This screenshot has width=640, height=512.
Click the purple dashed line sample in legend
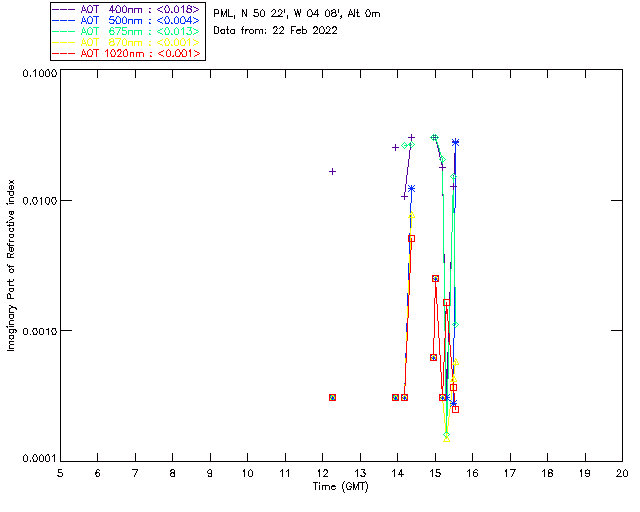point(64,9)
